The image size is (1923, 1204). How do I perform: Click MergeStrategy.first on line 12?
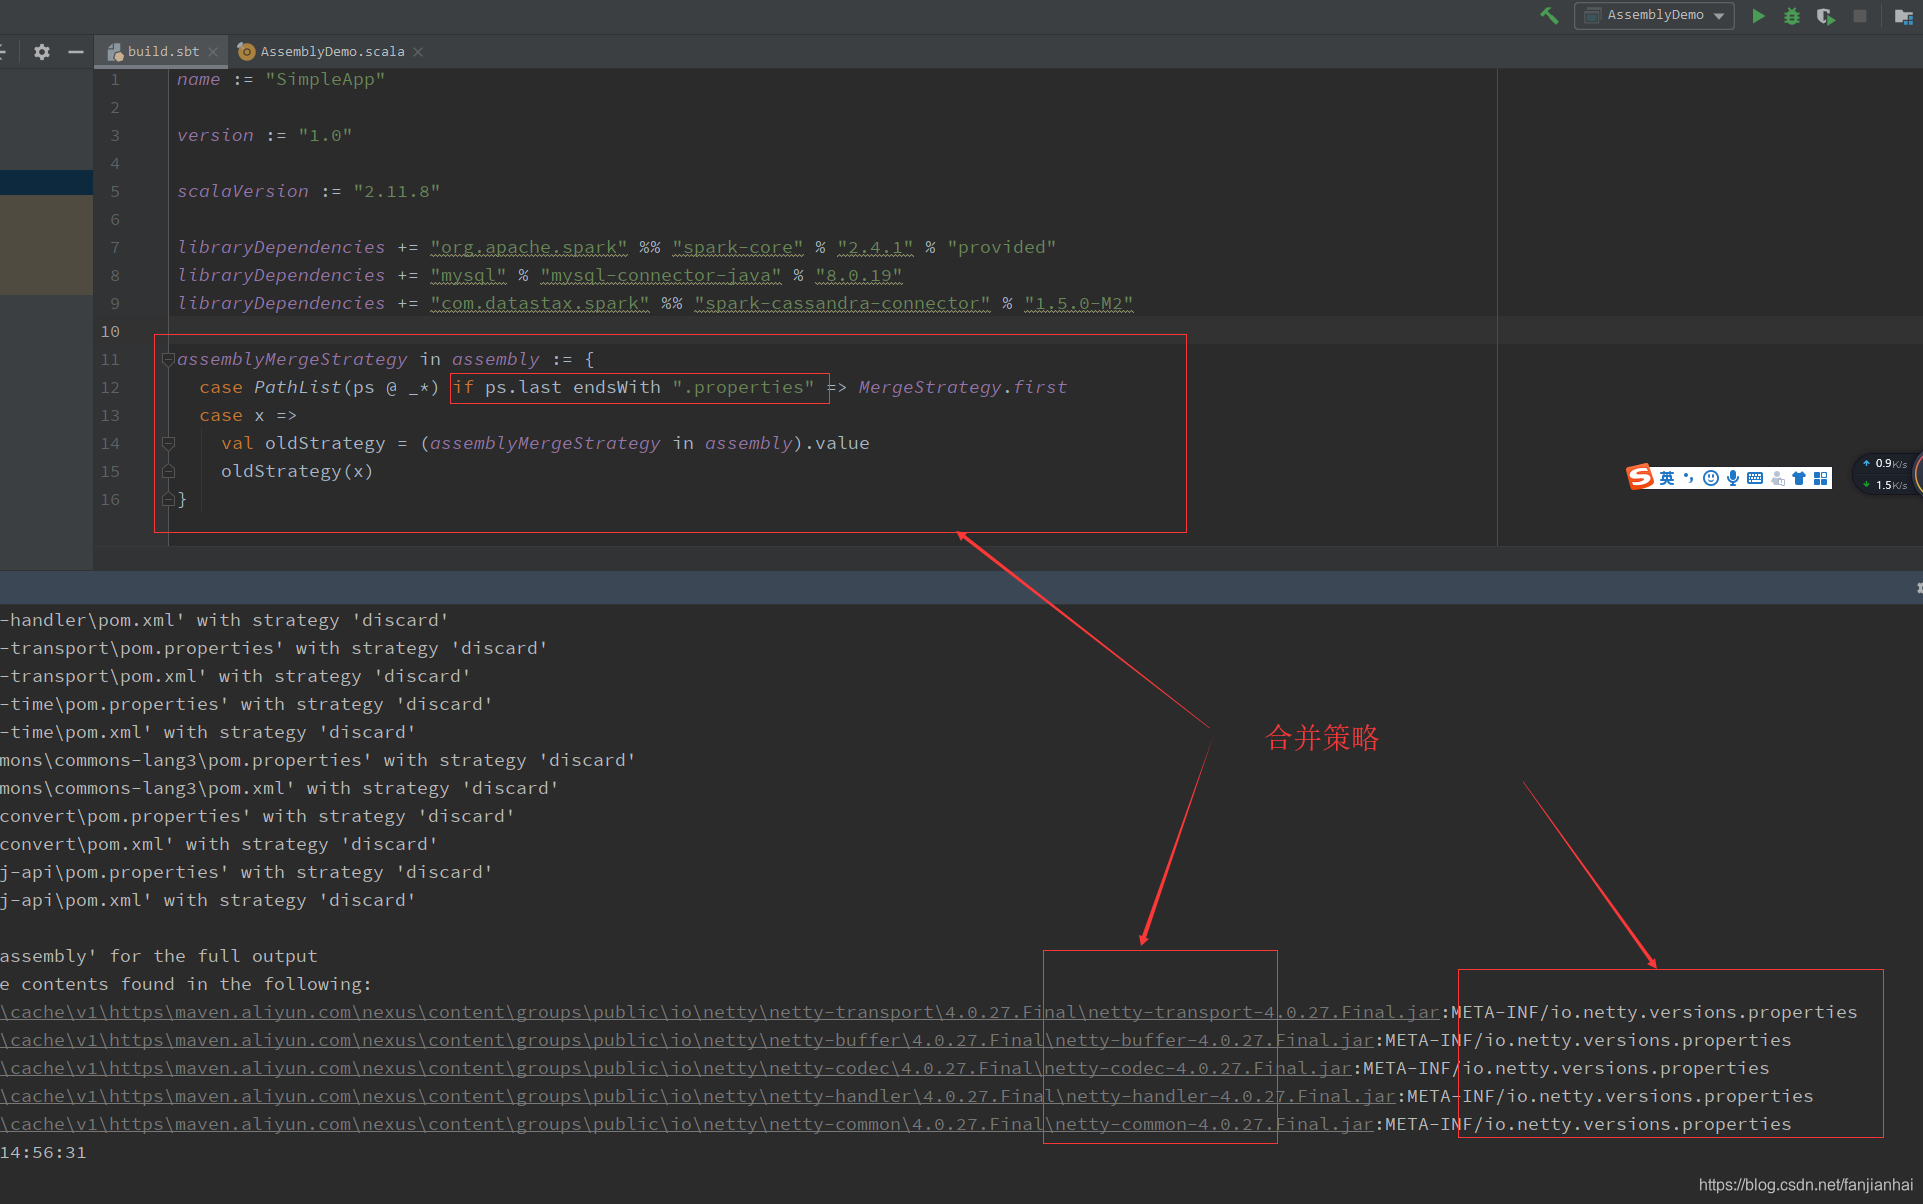963,387
